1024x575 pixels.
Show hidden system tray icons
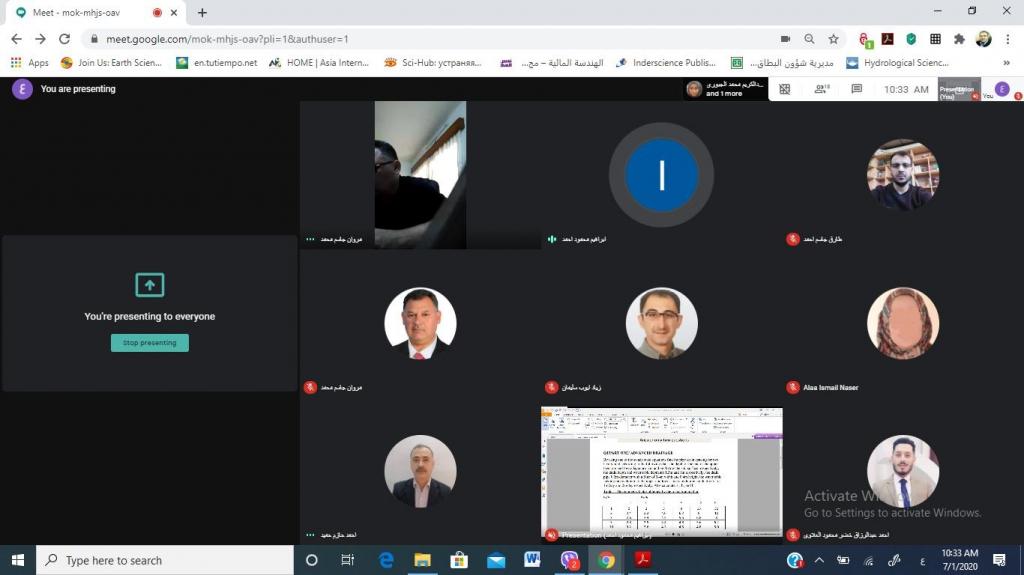coord(819,560)
